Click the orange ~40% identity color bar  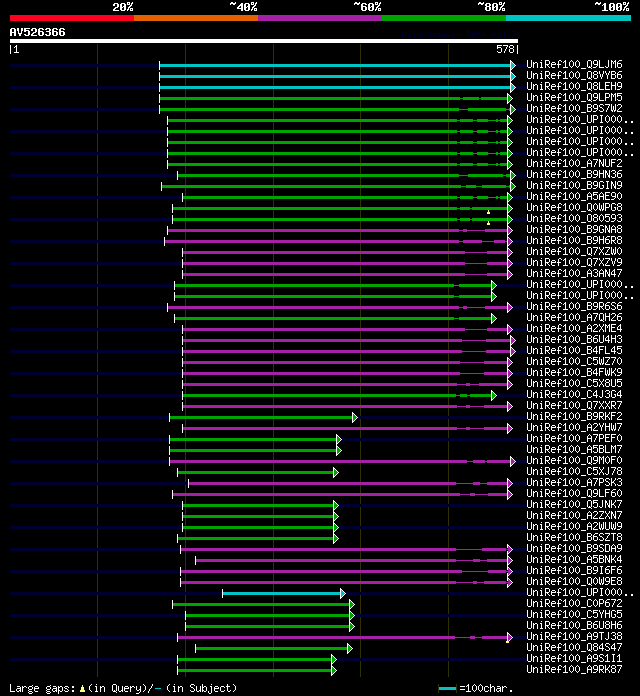click(196, 18)
